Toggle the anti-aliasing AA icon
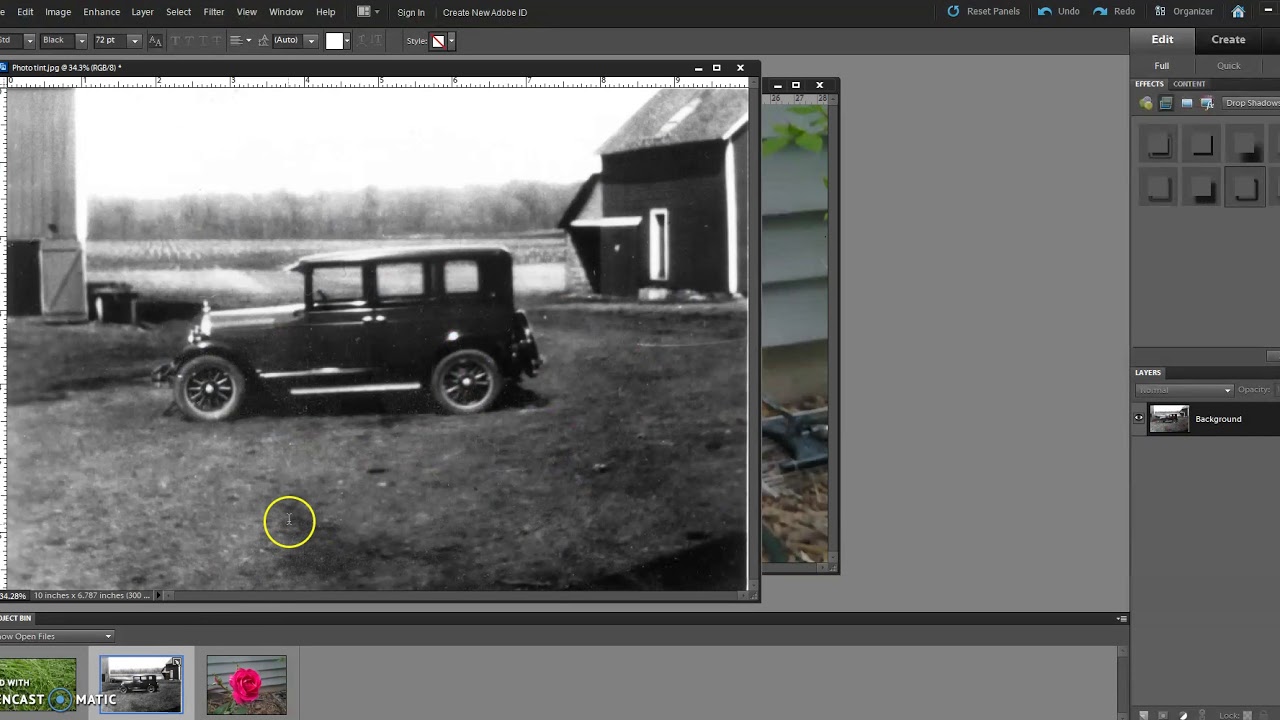This screenshot has width=1280, height=720. coord(155,41)
